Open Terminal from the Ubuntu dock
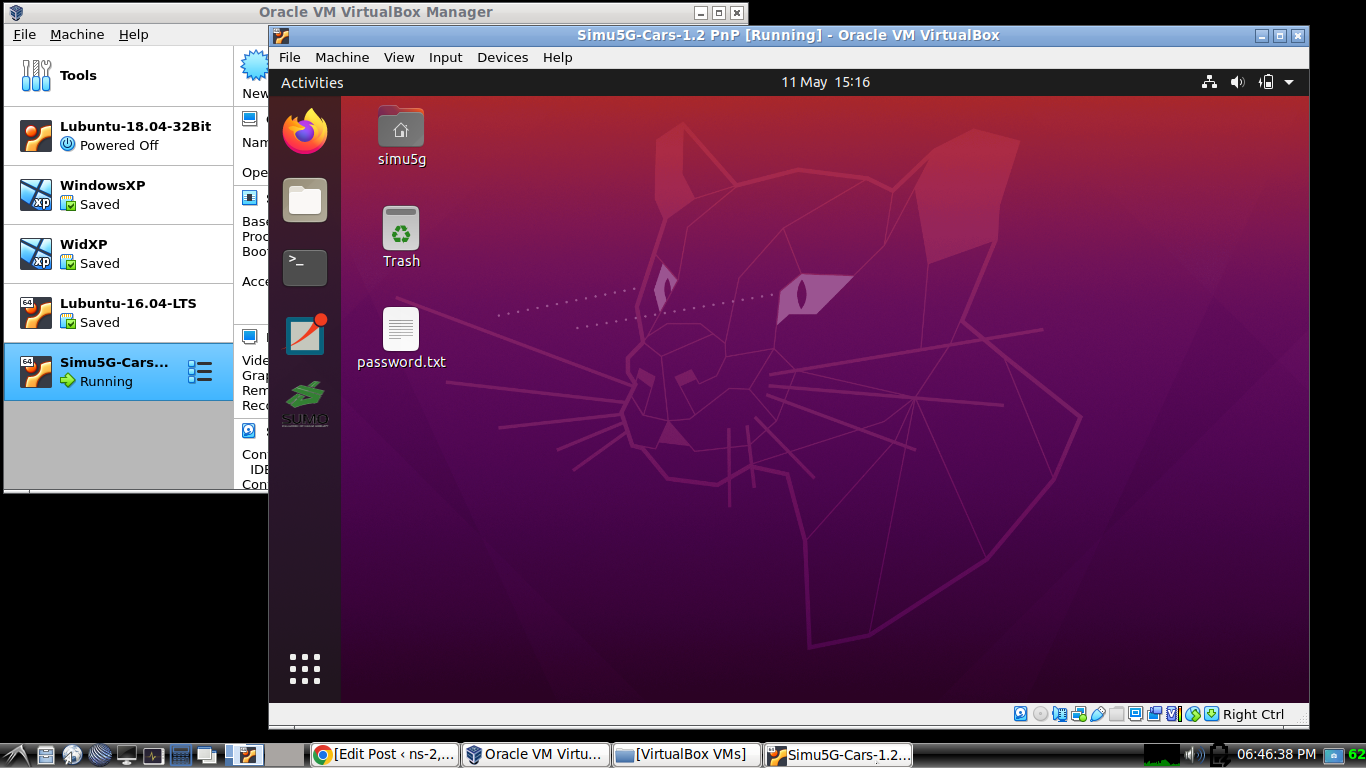The width and height of the screenshot is (1366, 768). (x=305, y=267)
